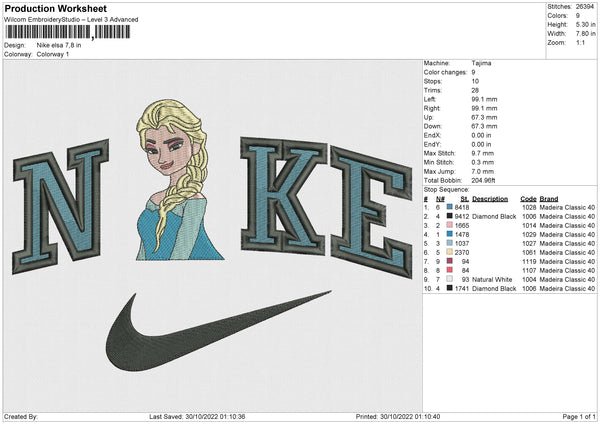Click thread code 1029
Image resolution: width=600 pixels, height=424 pixels.
[529, 235]
